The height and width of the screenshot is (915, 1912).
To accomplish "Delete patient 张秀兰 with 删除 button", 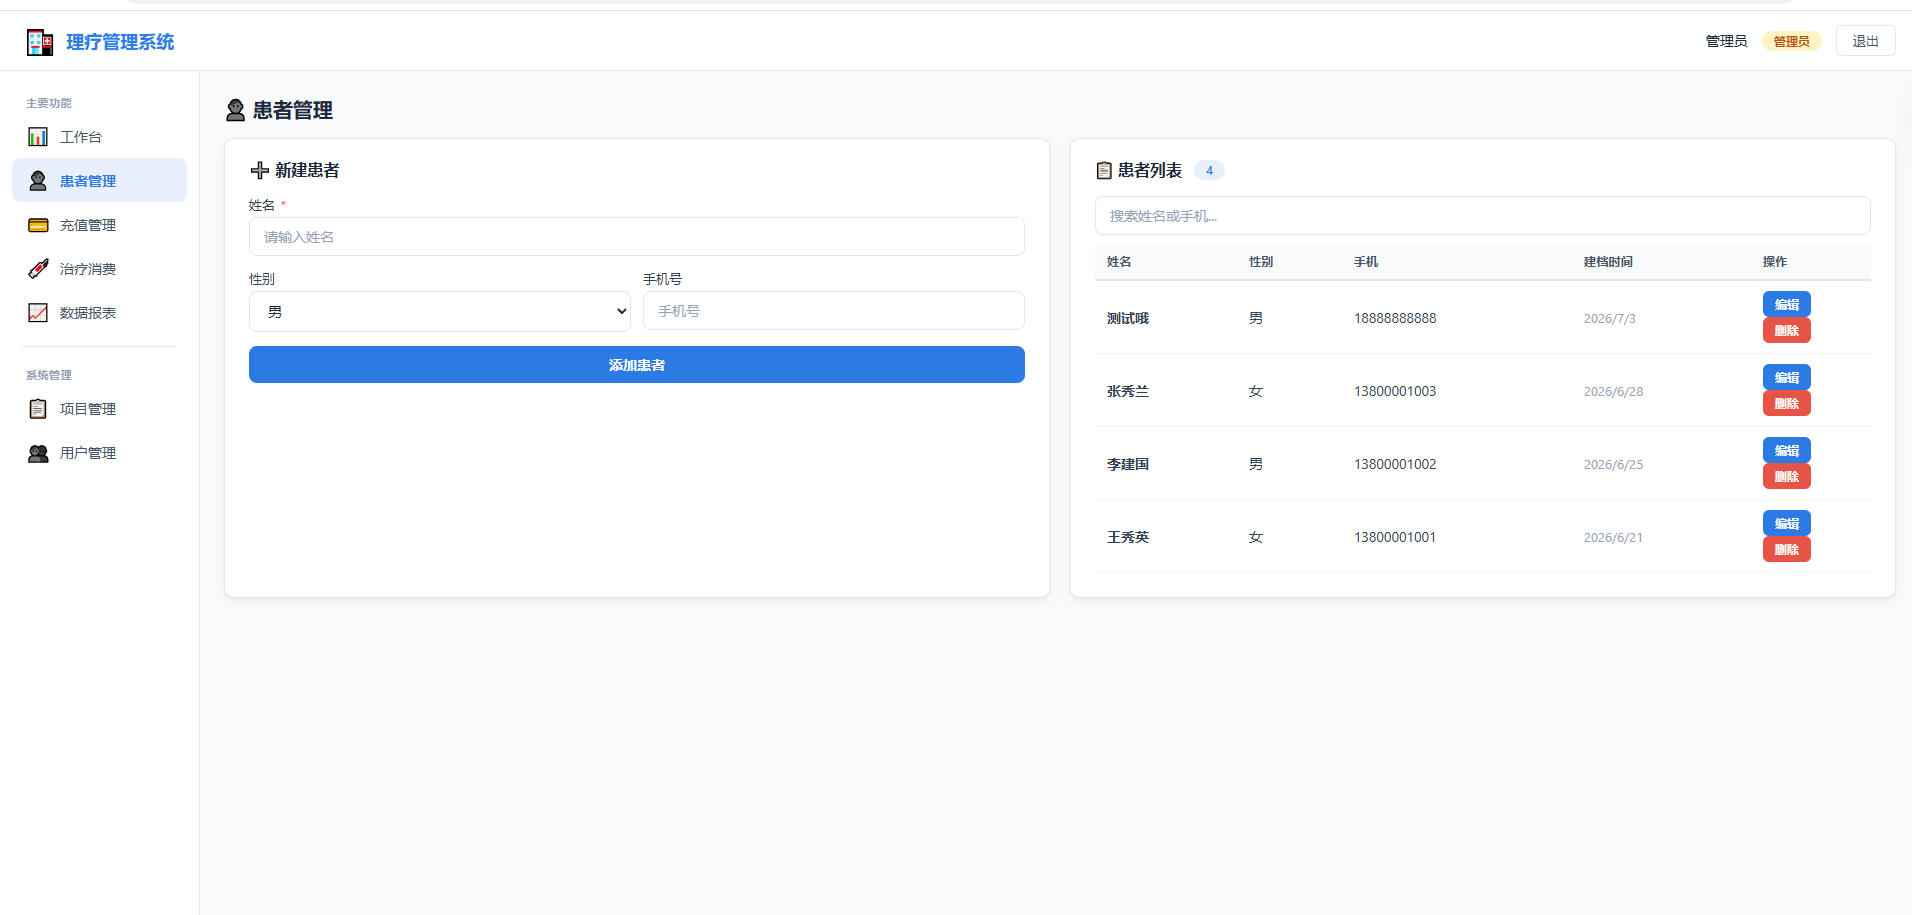I will point(1787,404).
